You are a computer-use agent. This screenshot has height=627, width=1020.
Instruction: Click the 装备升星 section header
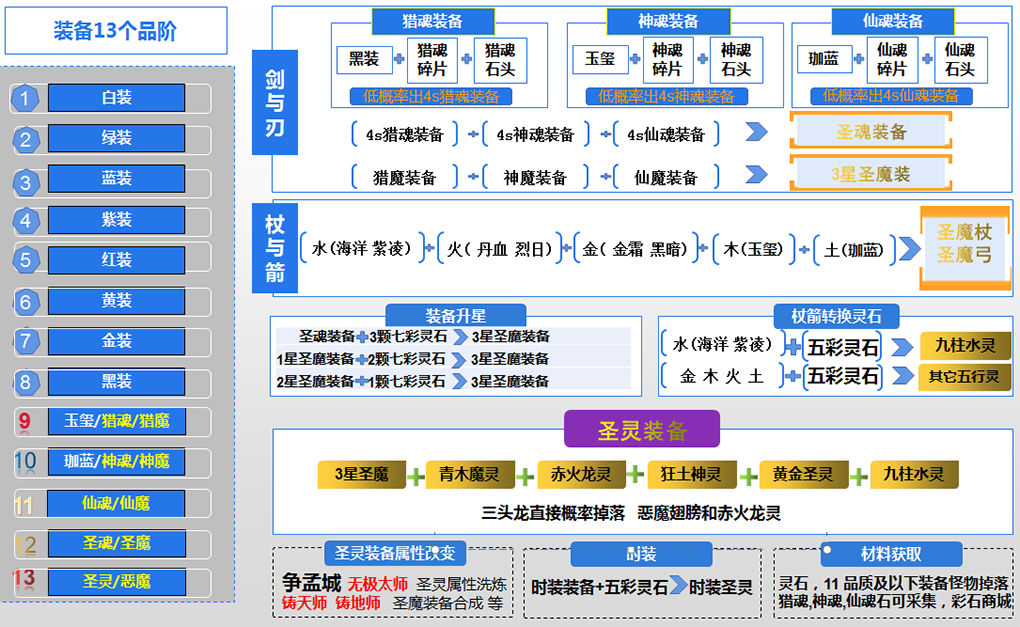pyautogui.click(x=455, y=315)
